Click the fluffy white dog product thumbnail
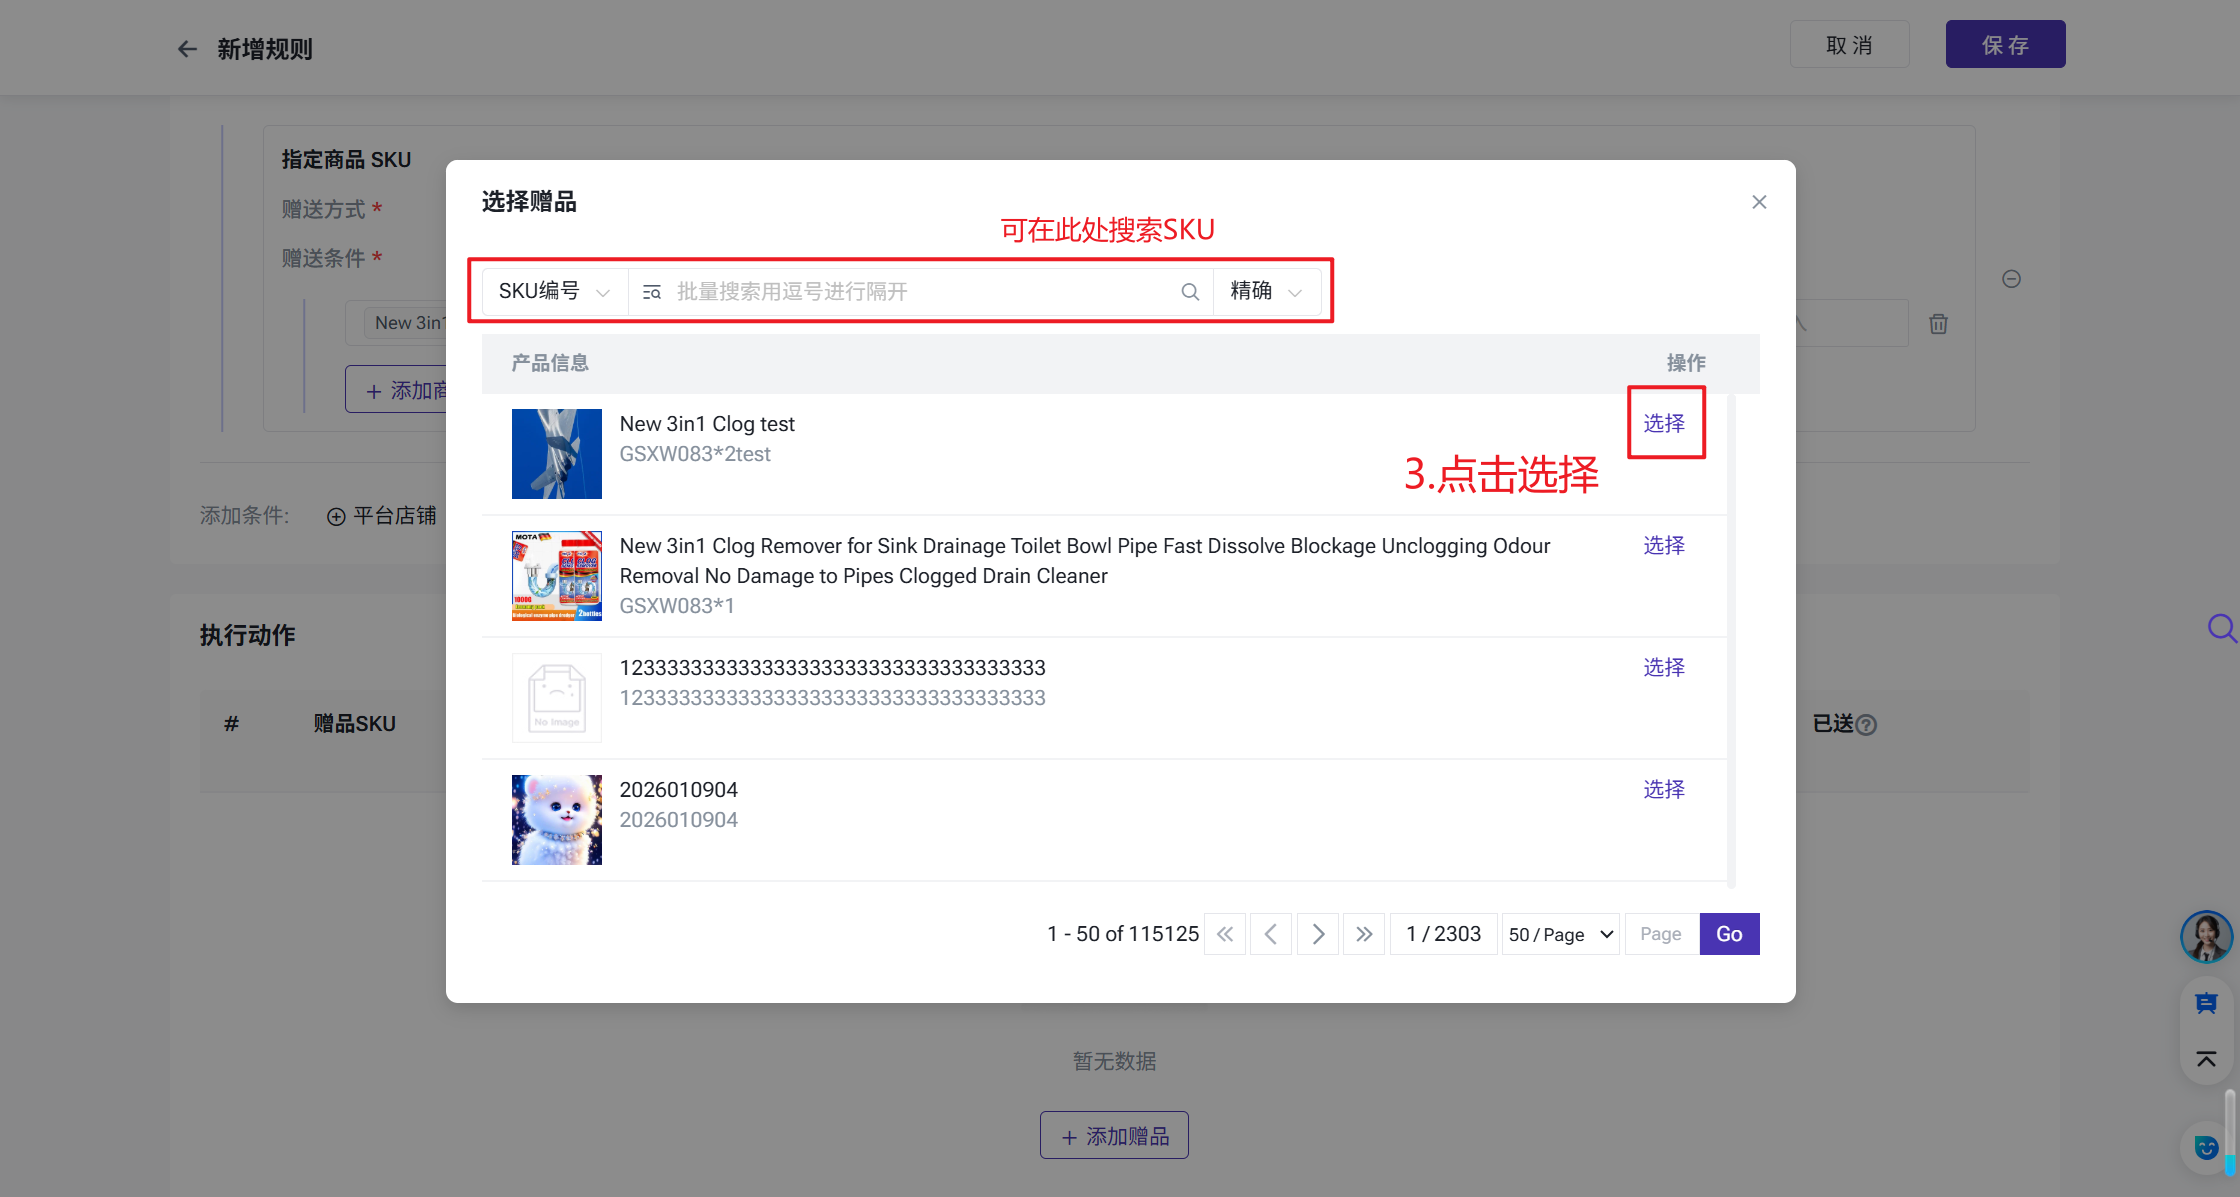The width and height of the screenshot is (2240, 1197). 557,820
